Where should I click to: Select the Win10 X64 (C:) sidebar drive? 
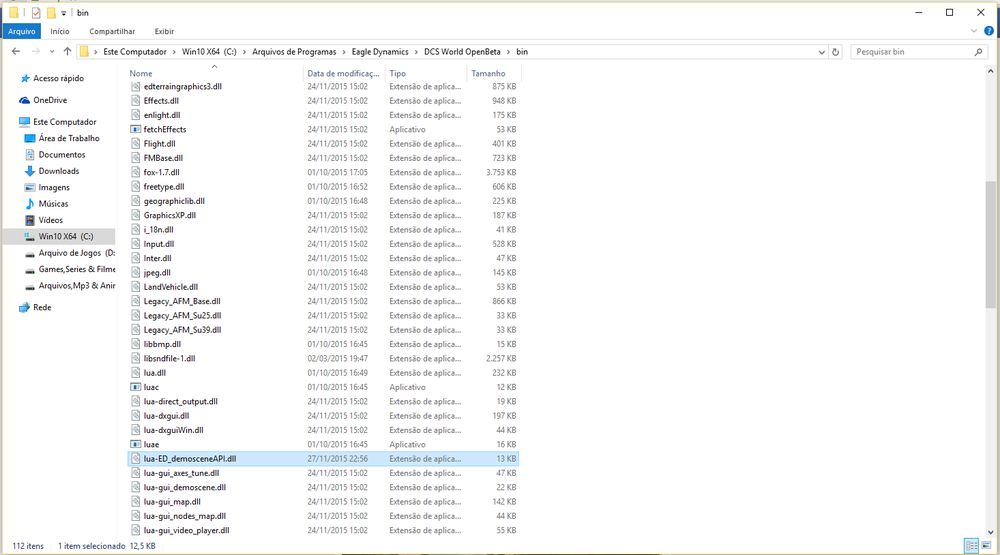(59, 237)
